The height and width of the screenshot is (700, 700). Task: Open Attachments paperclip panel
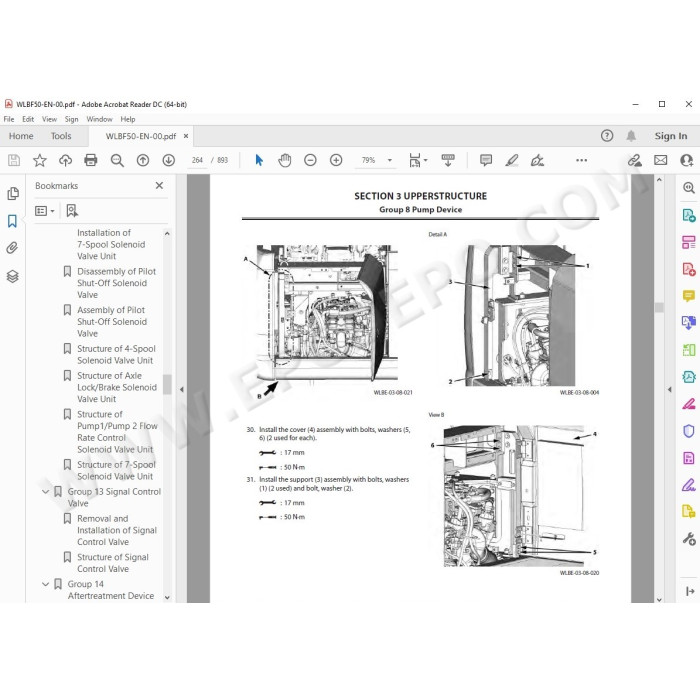[x=12, y=248]
